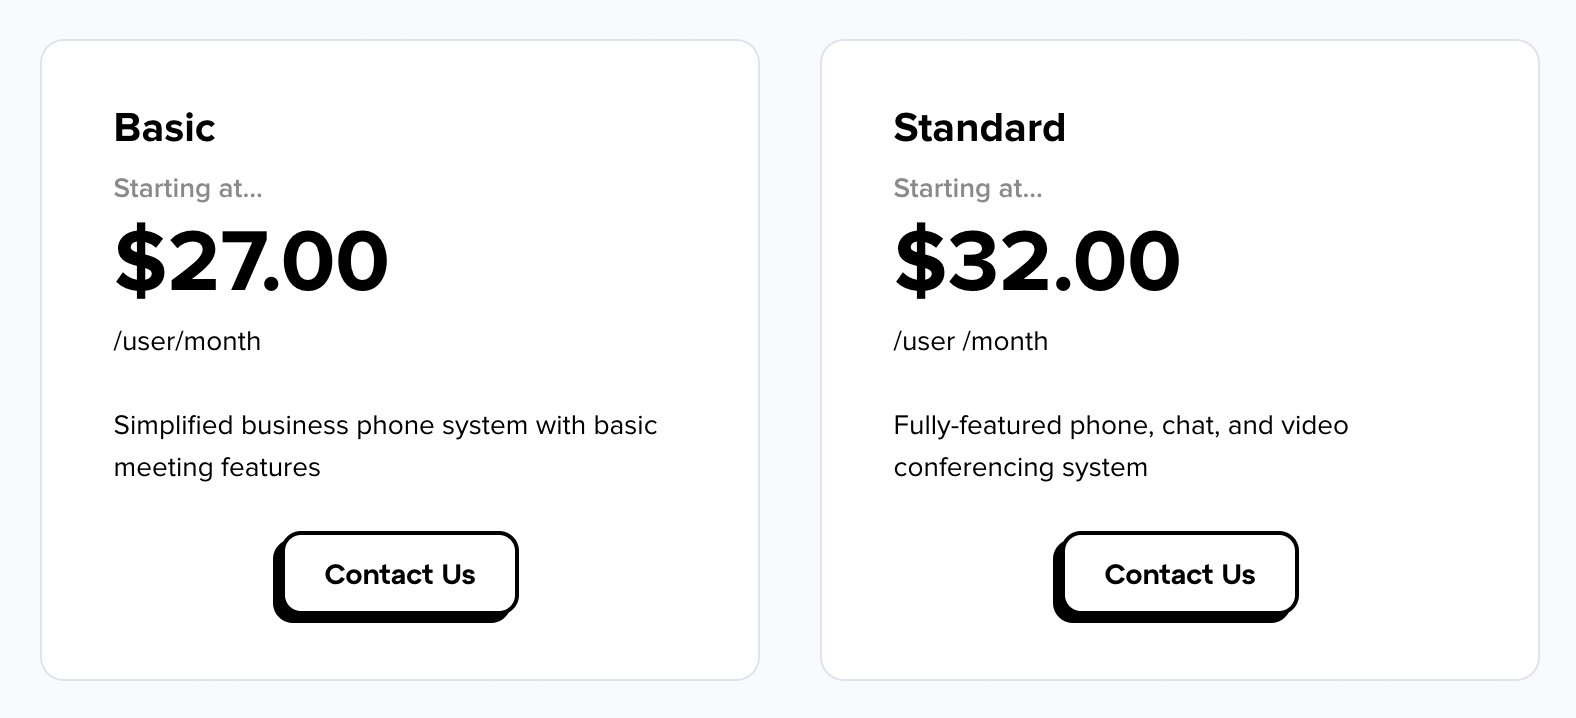Click the Standard plan's Starting at label
1576x718 pixels.
click(968, 188)
